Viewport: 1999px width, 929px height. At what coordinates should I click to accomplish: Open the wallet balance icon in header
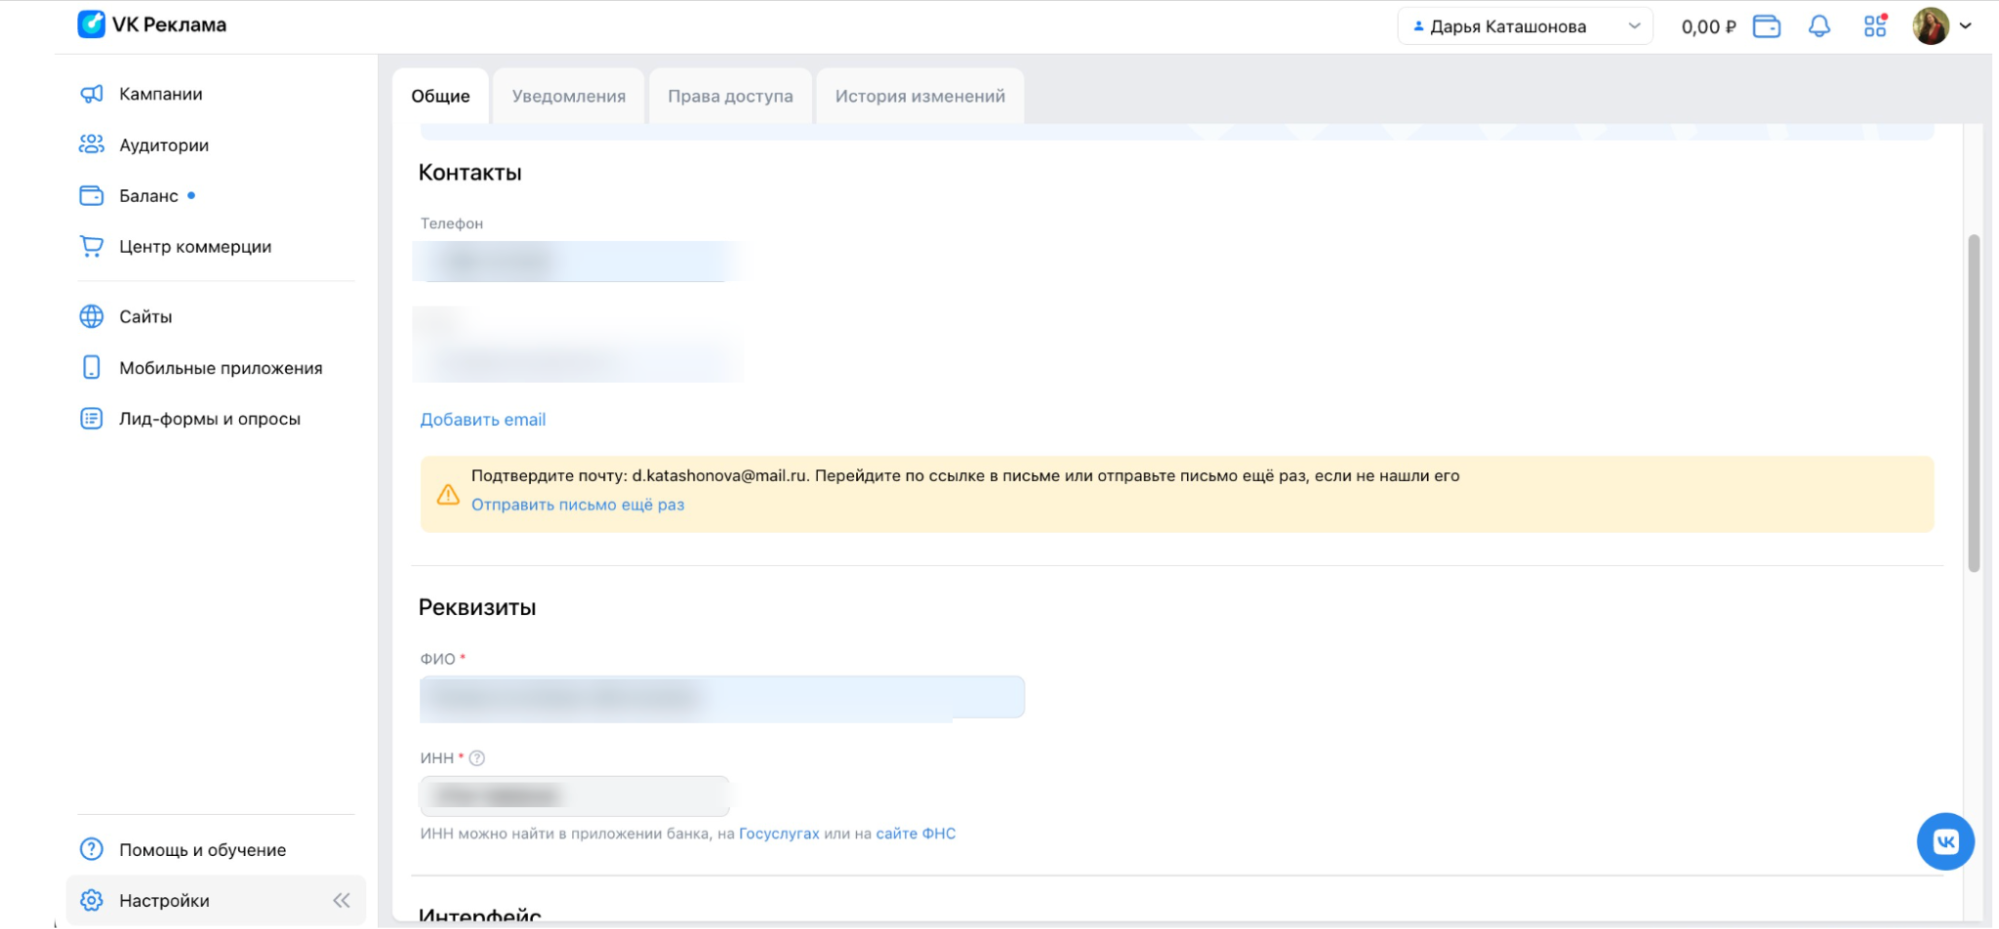click(1766, 27)
